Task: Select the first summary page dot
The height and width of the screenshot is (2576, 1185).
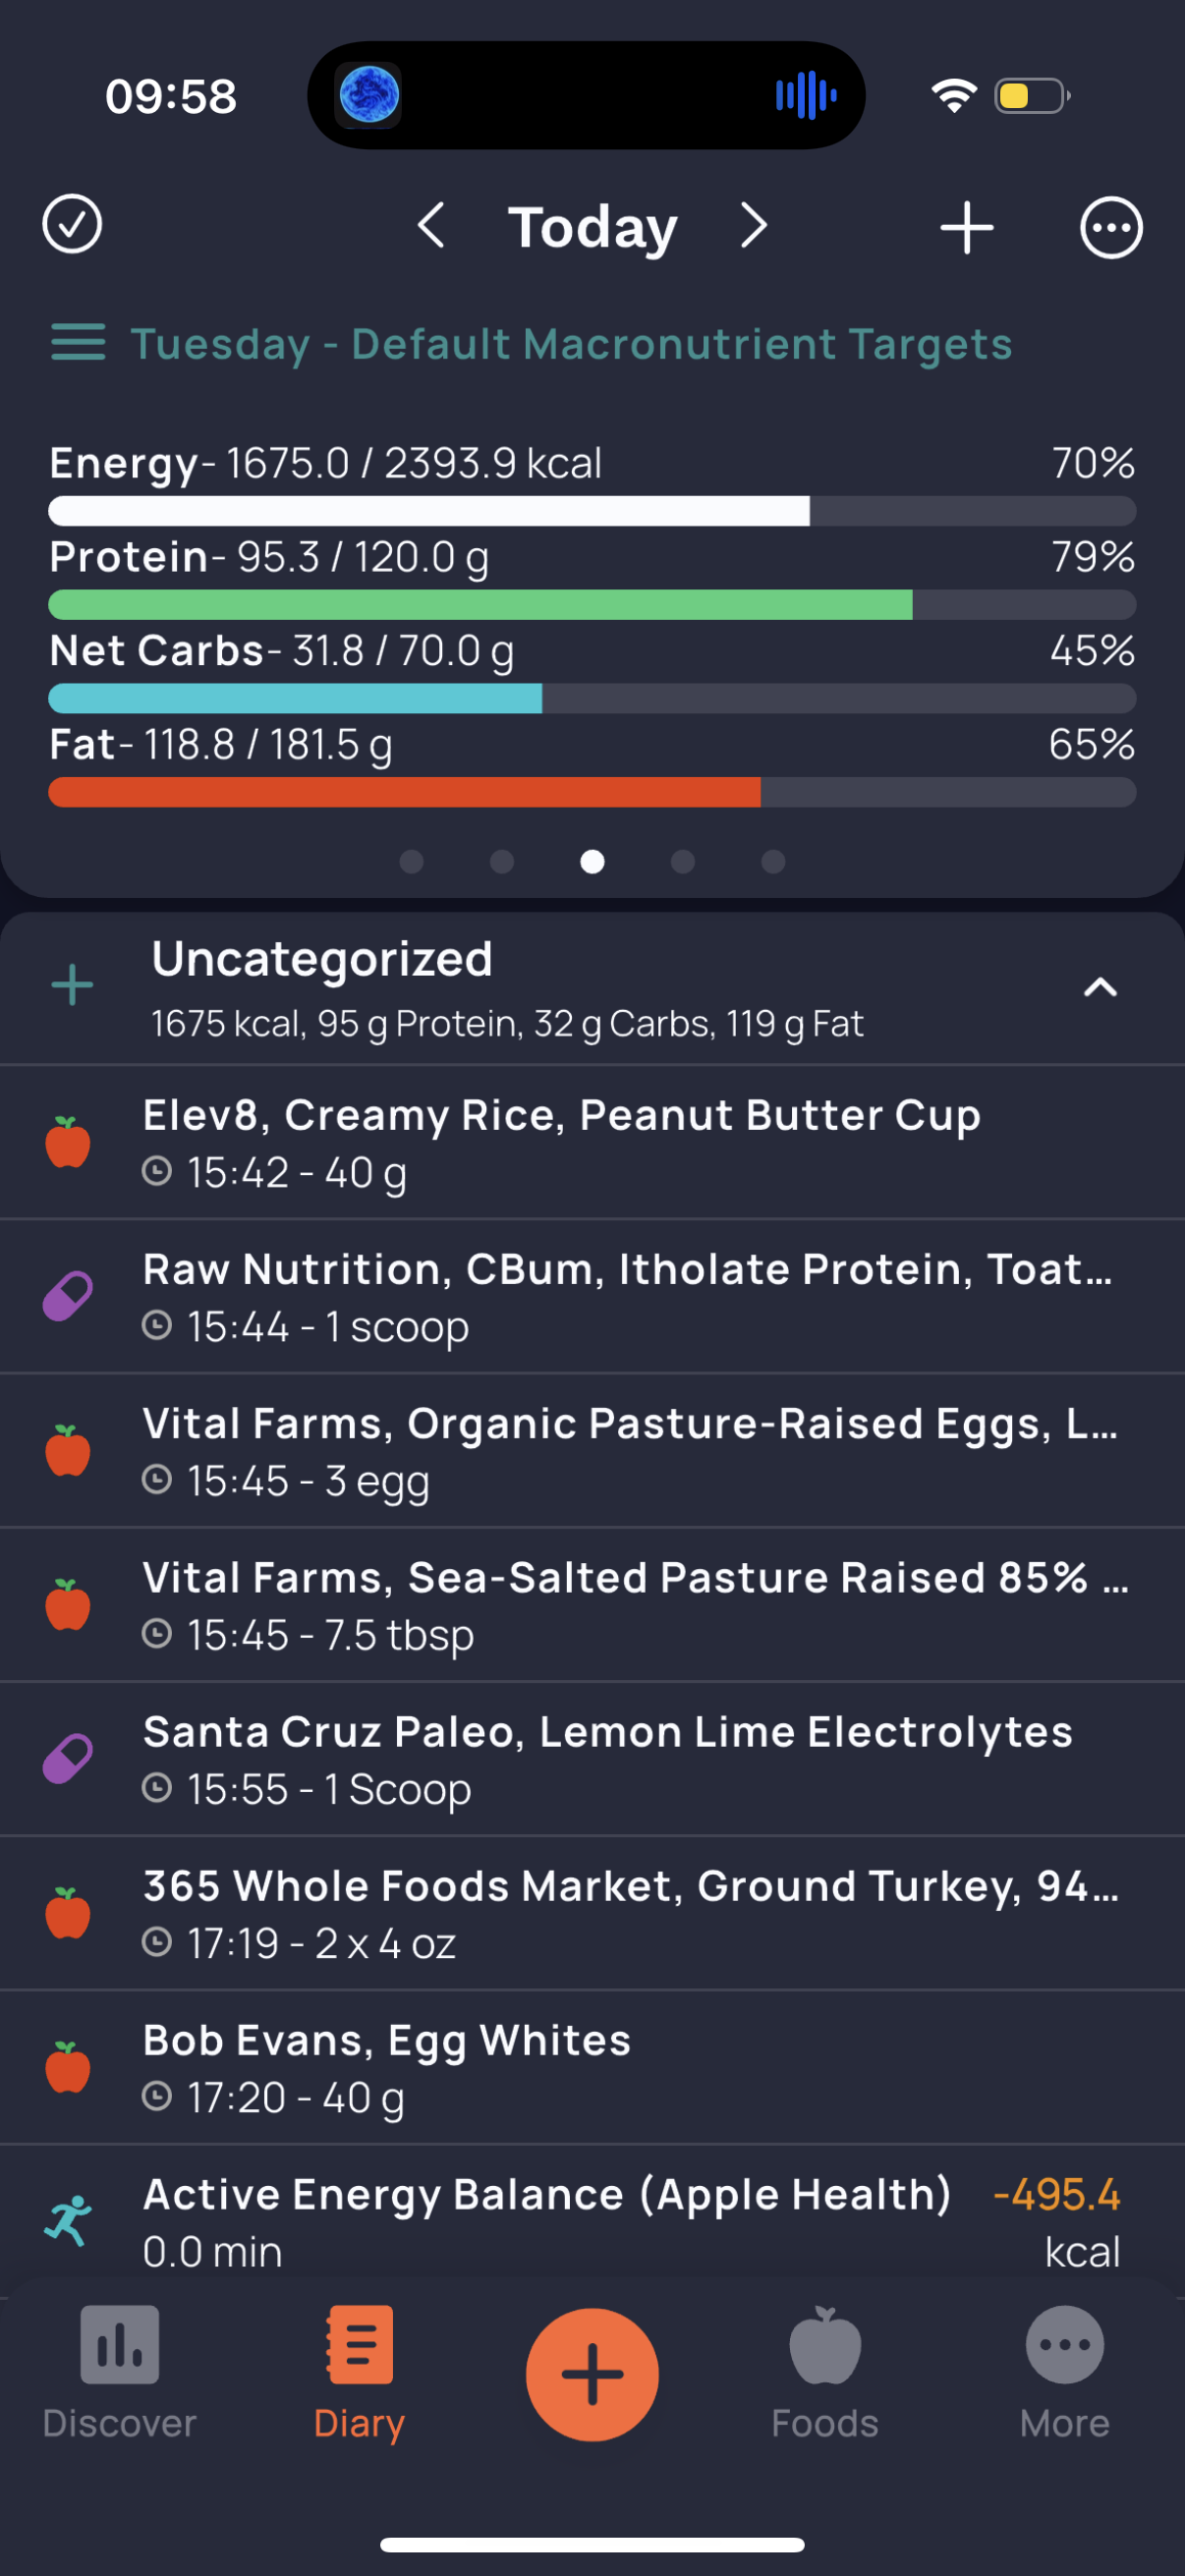Action: [x=411, y=861]
